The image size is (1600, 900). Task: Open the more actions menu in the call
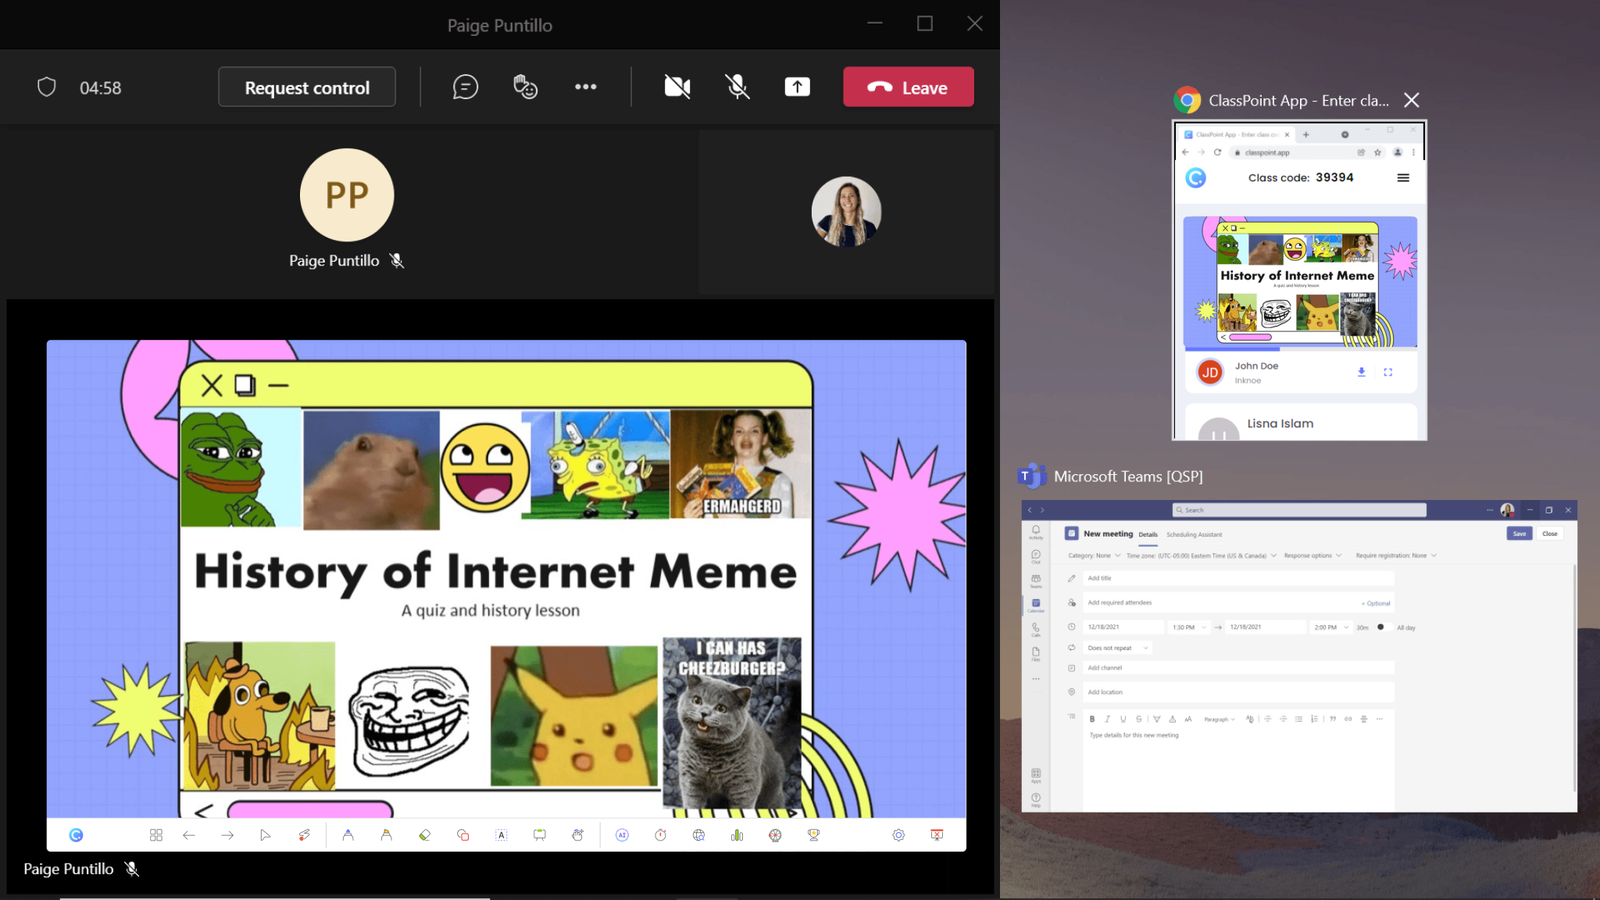pos(586,87)
